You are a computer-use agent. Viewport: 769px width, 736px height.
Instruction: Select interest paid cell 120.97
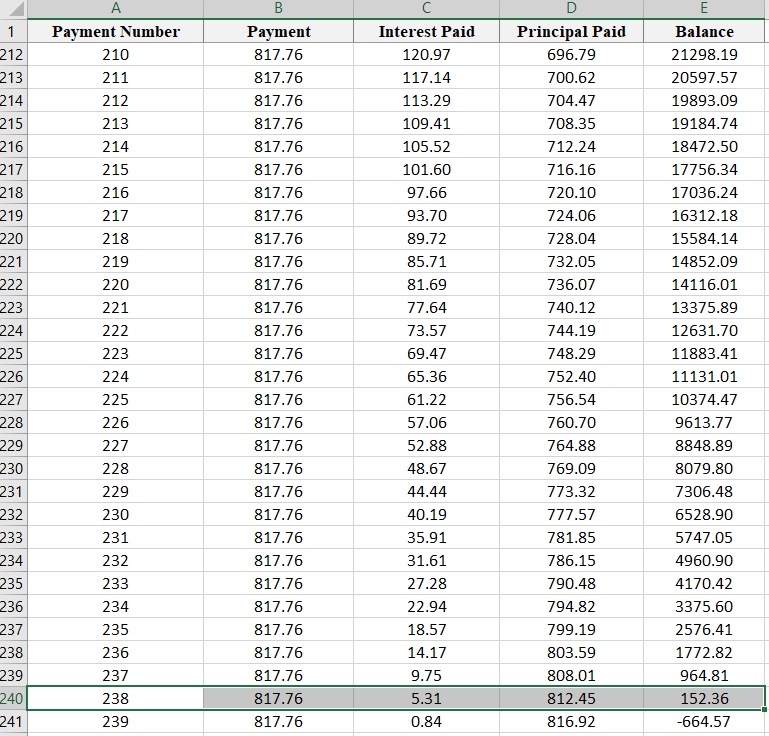pyautogui.click(x=427, y=54)
